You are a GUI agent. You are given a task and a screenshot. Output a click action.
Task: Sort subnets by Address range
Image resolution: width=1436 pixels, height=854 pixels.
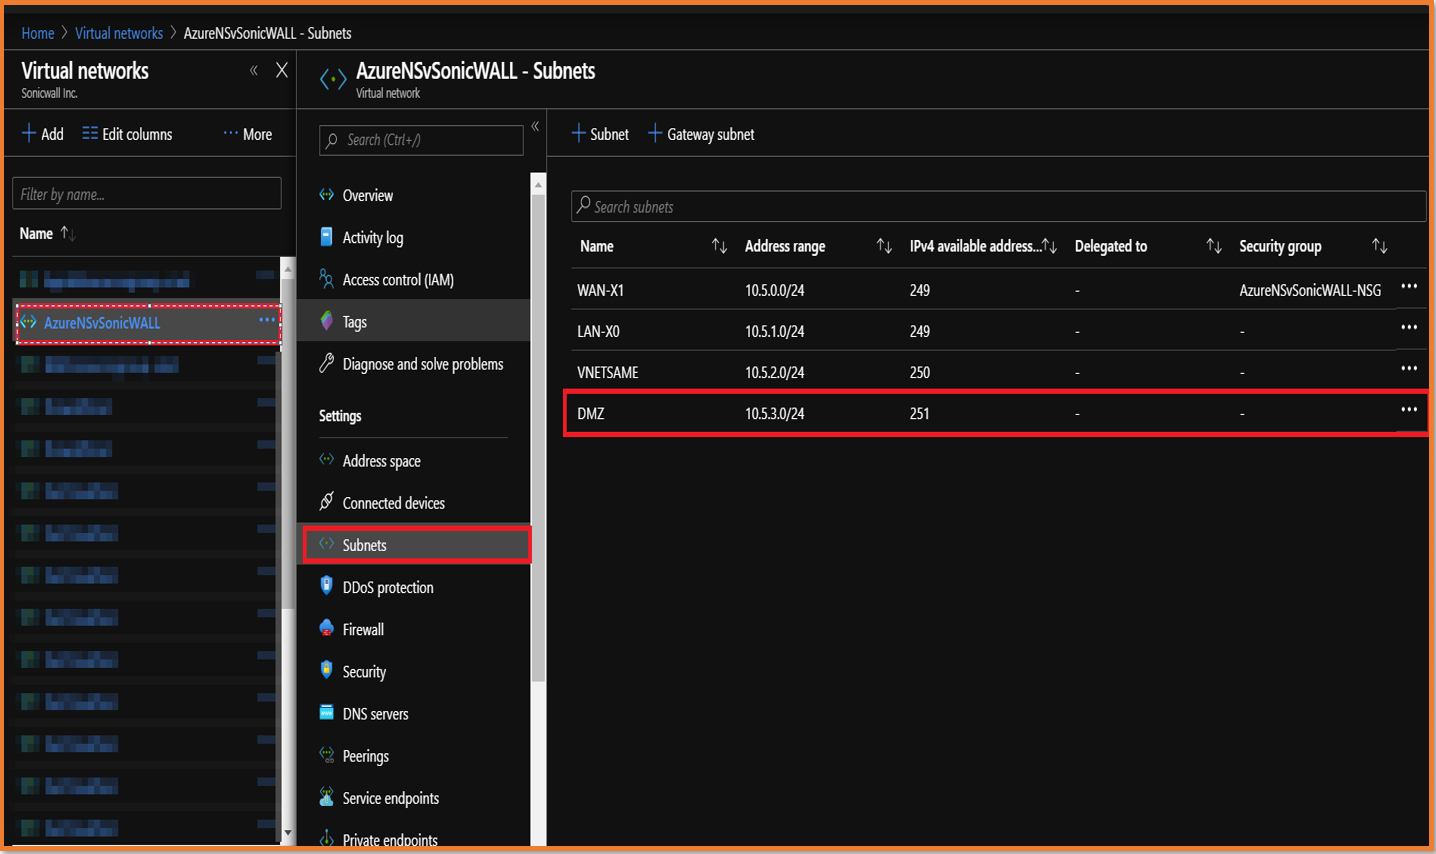click(884, 246)
